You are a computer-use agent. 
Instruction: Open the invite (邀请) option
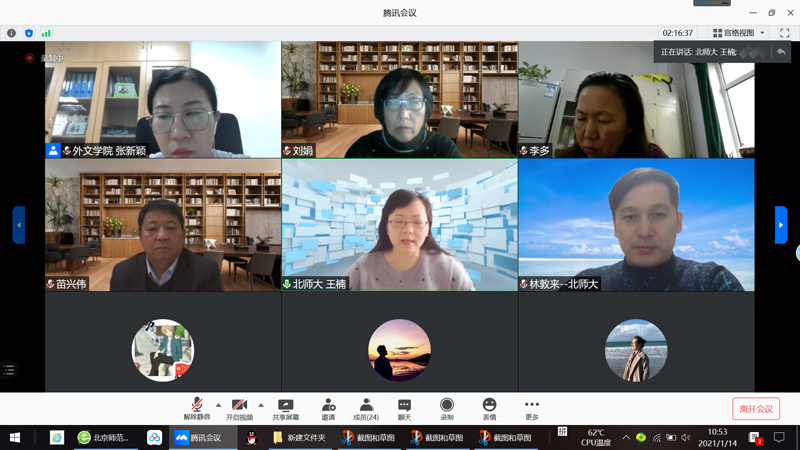pyautogui.click(x=328, y=408)
